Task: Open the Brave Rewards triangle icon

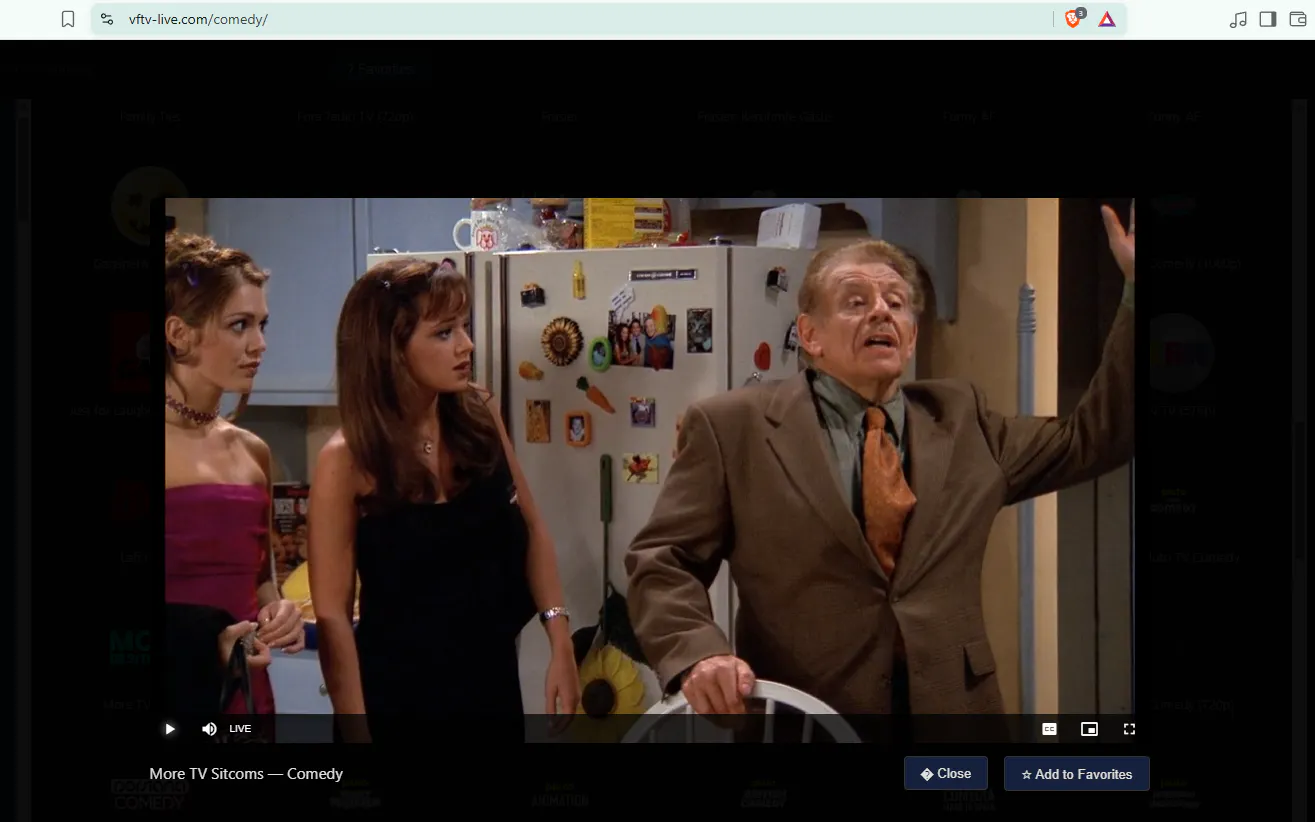Action: (1107, 19)
